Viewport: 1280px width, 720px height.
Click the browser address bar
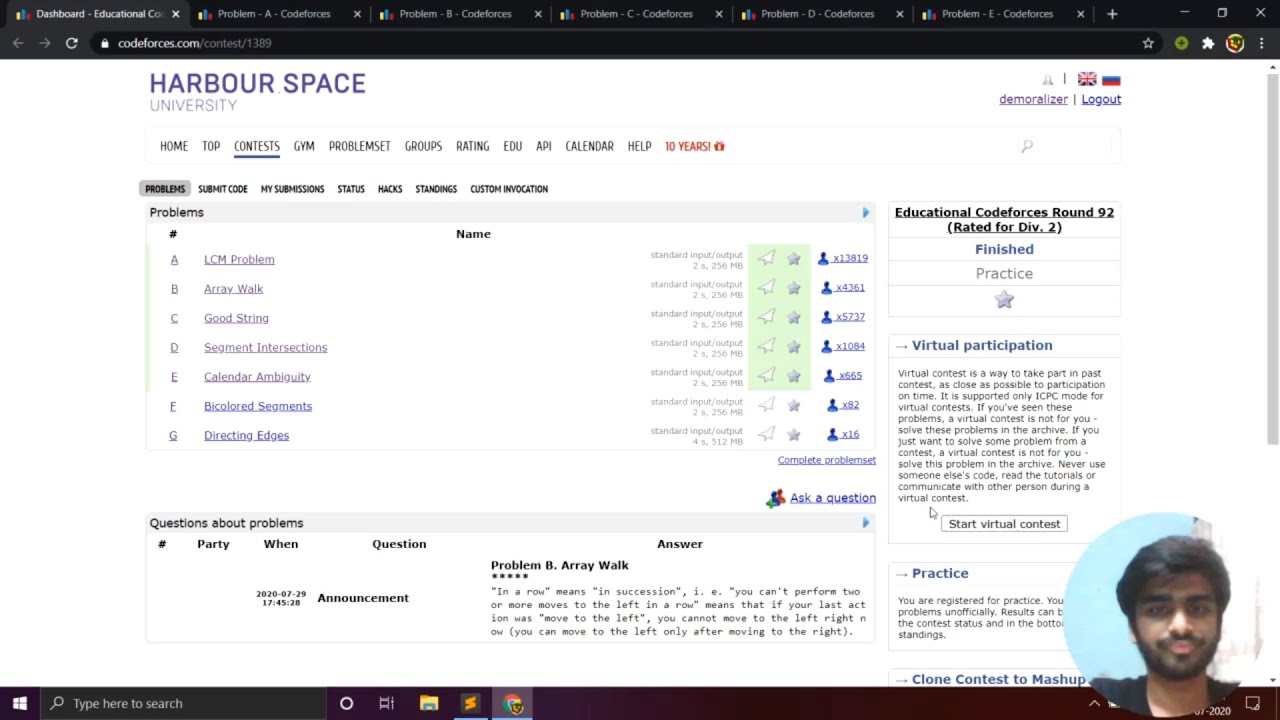[x=620, y=43]
